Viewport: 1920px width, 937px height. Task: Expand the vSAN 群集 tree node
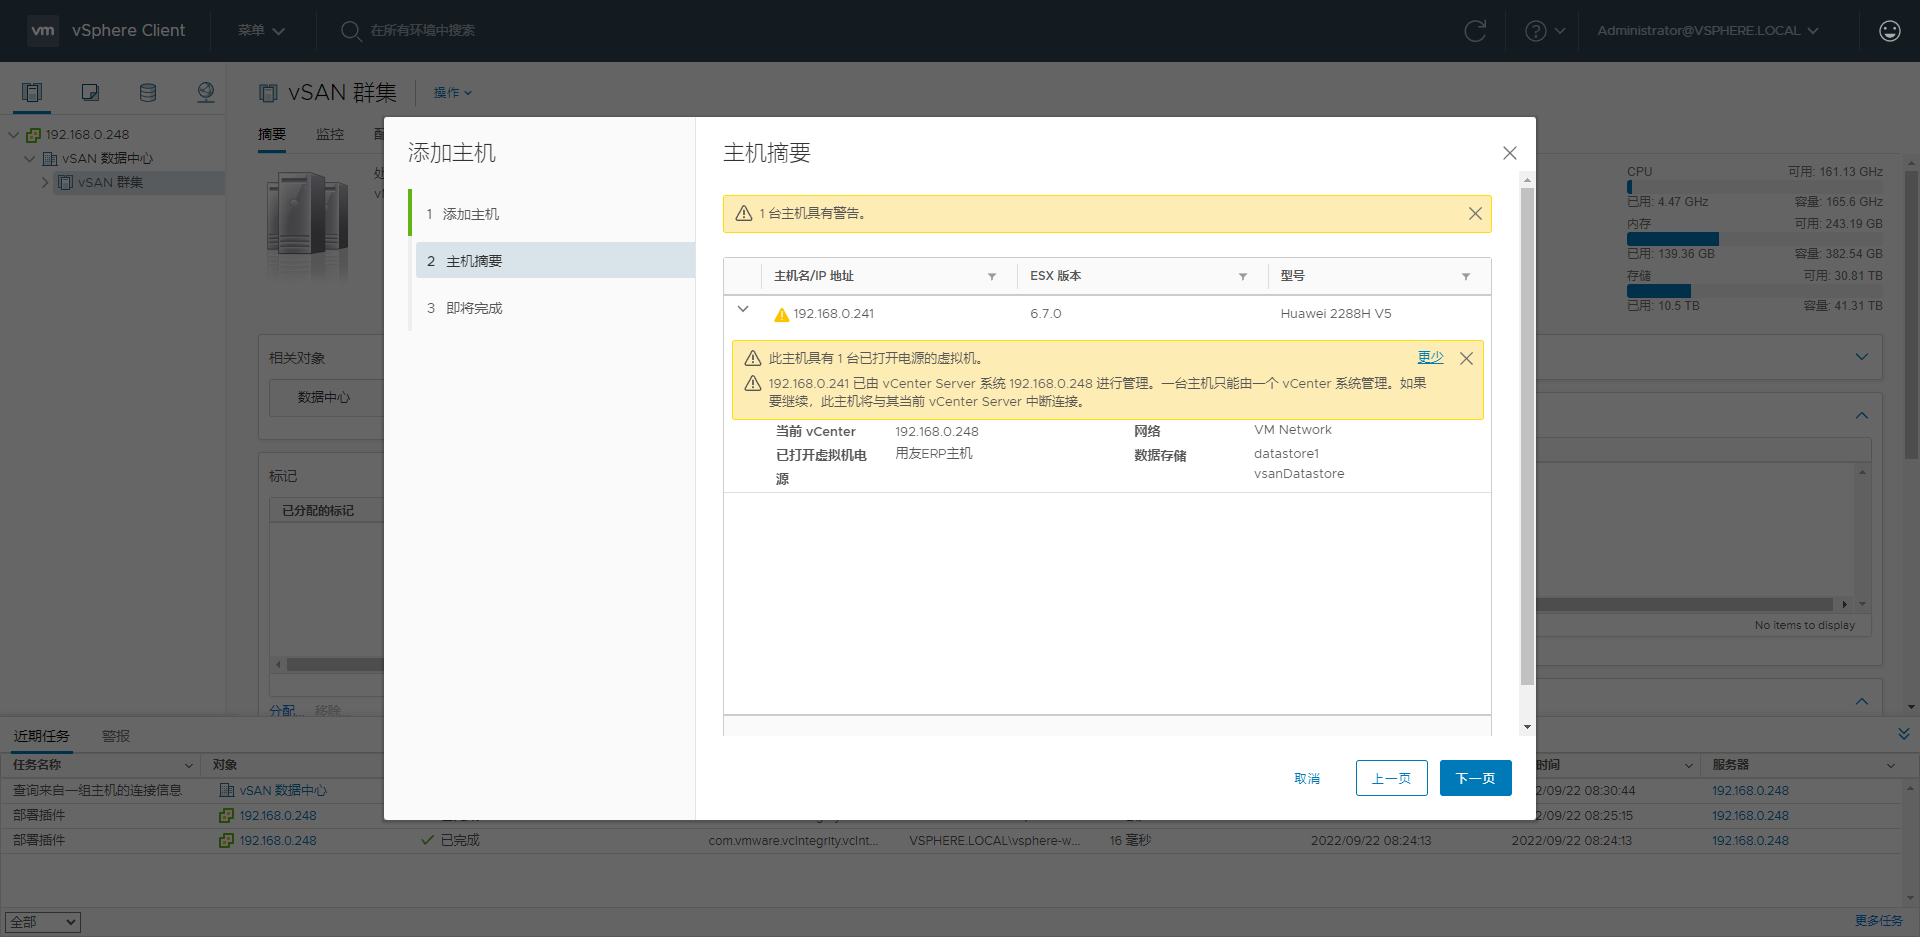pyautogui.click(x=45, y=182)
